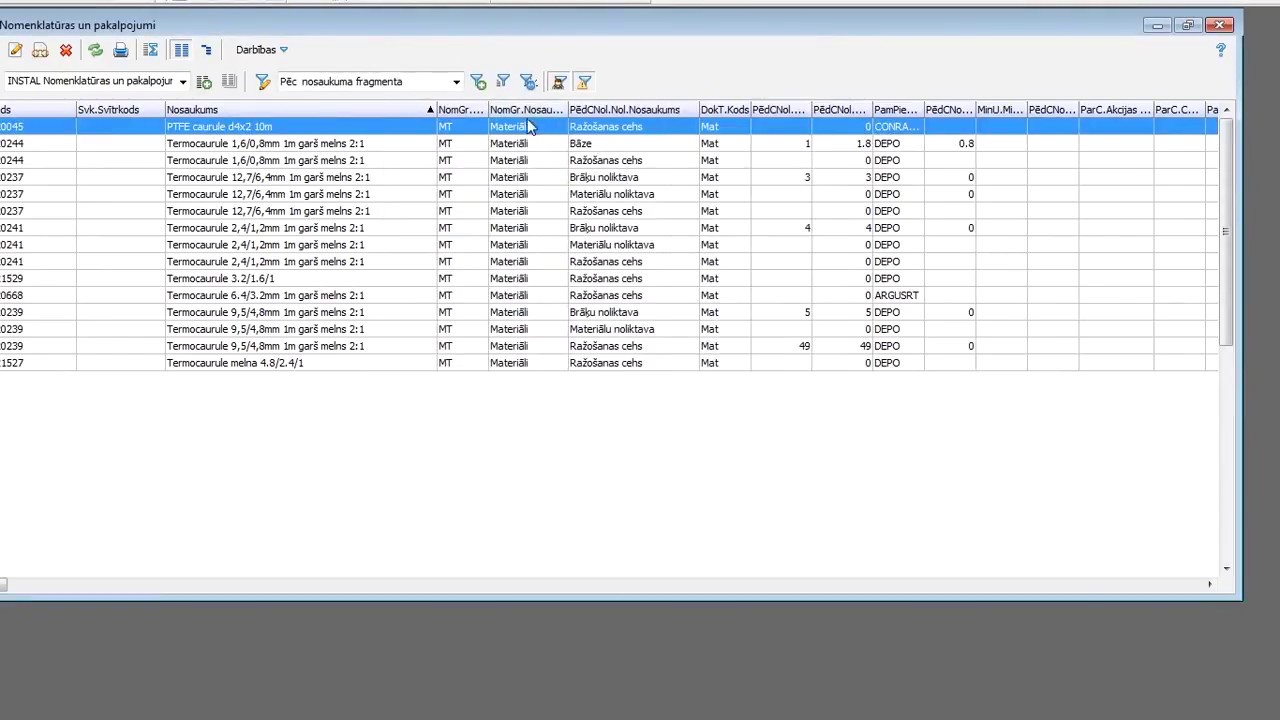Click the MinU.Mi... column header
The height and width of the screenshot is (720, 1280).
click(1000, 110)
